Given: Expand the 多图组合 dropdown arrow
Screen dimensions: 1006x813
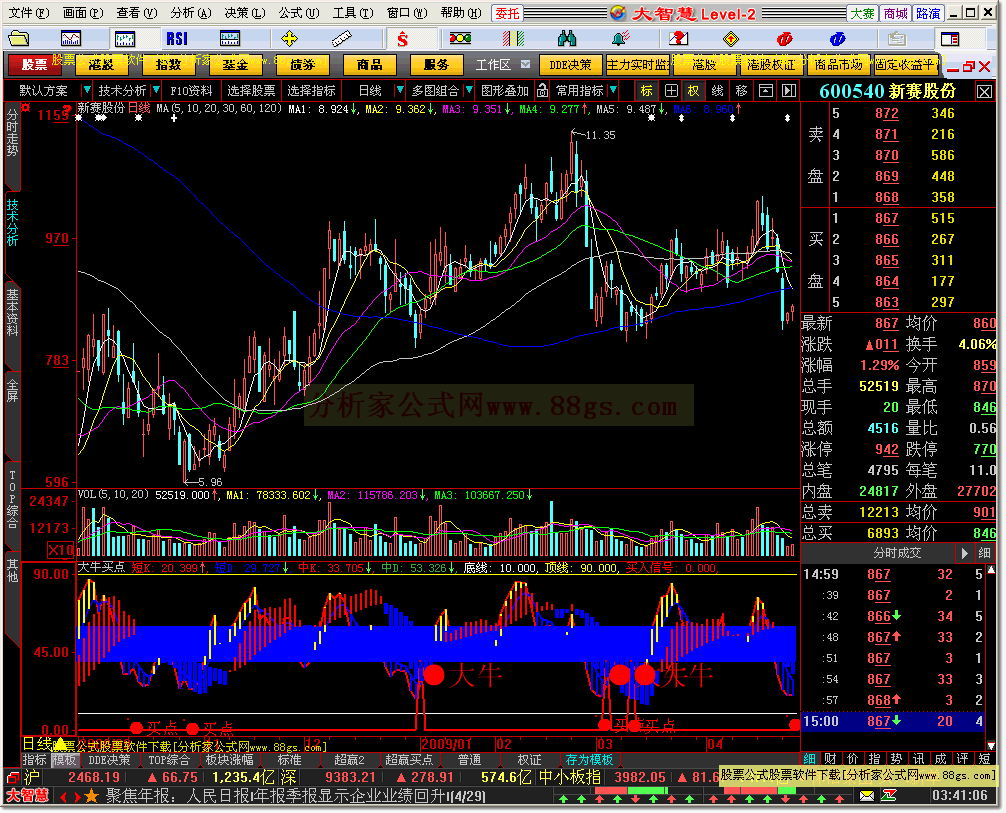Looking at the screenshot, I should coord(469,90).
